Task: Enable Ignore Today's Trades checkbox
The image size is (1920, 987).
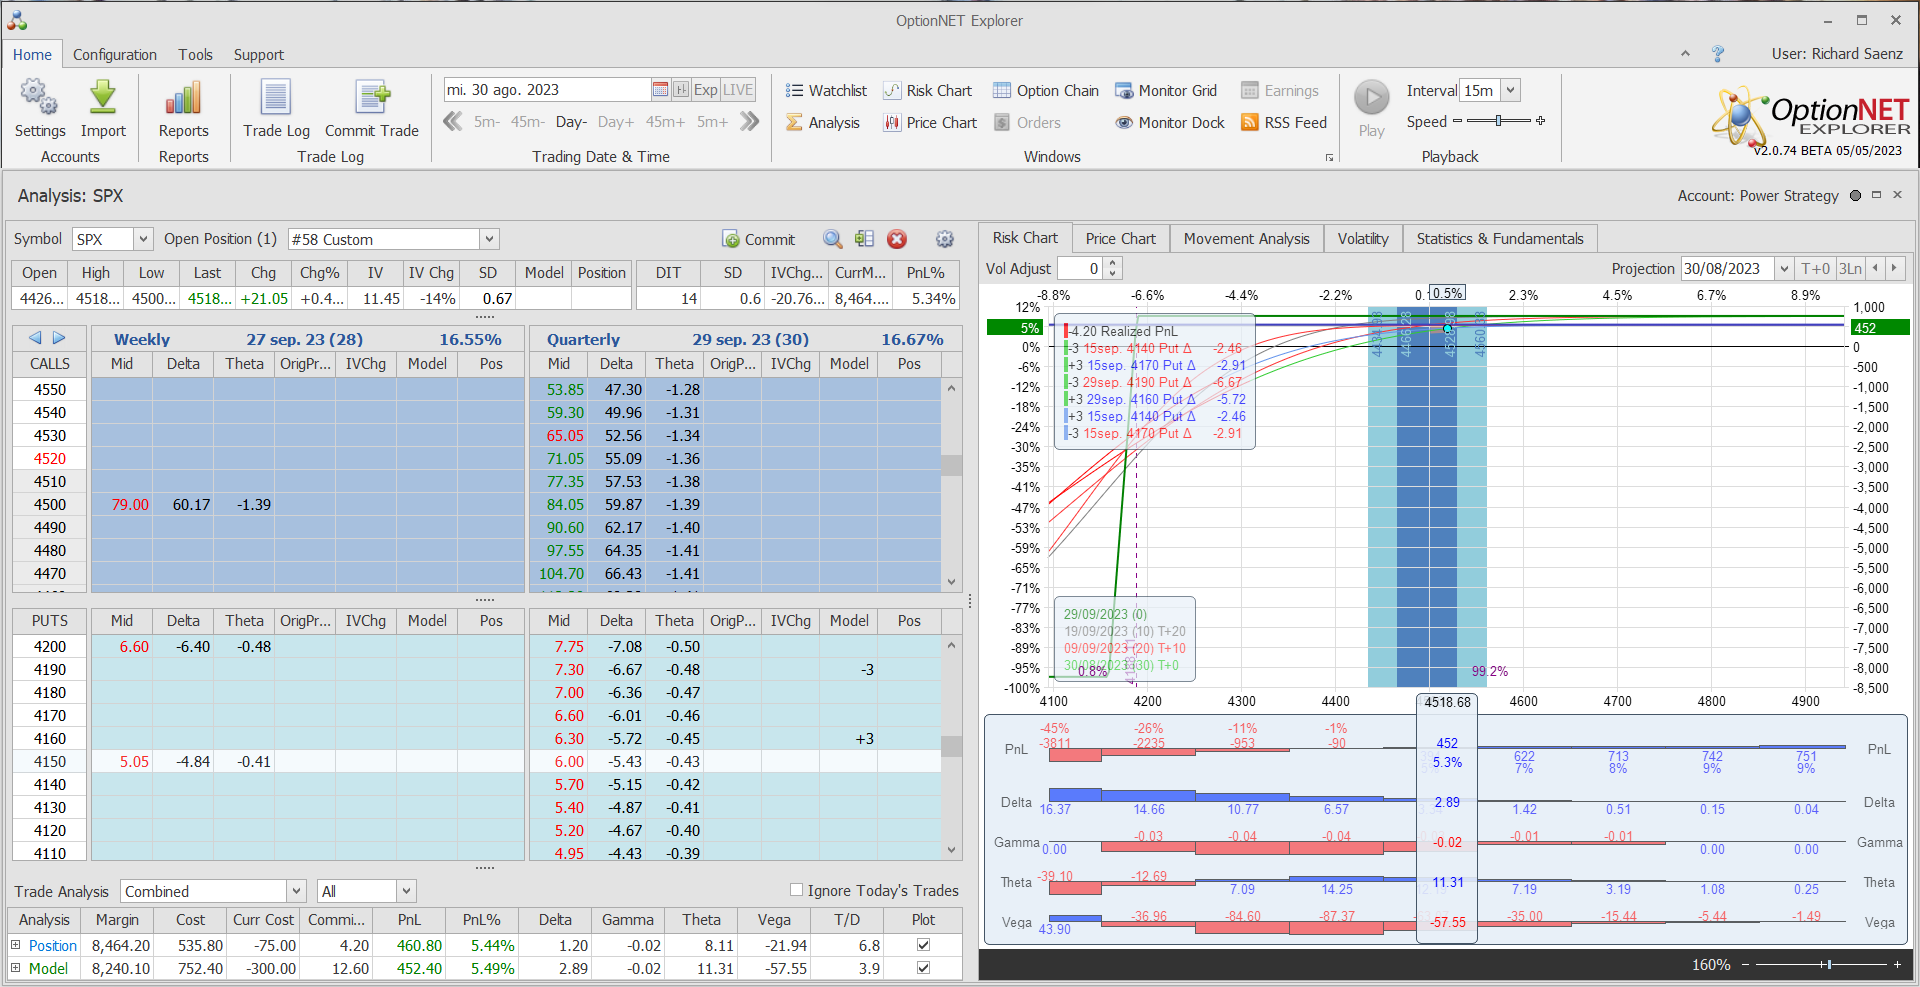Action: tap(796, 890)
